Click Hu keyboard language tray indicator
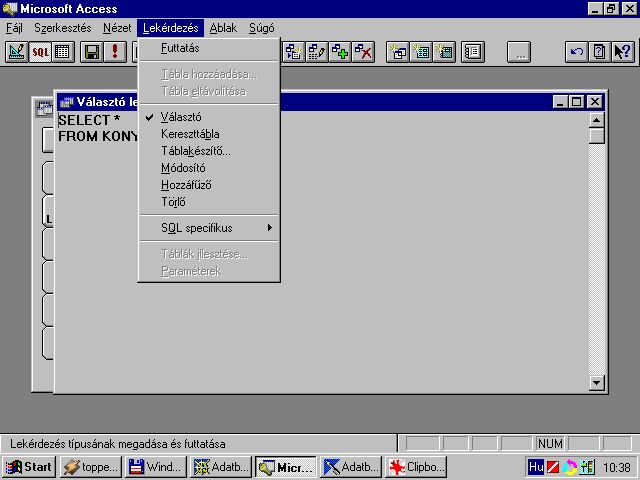The image size is (640, 480). (x=536, y=467)
